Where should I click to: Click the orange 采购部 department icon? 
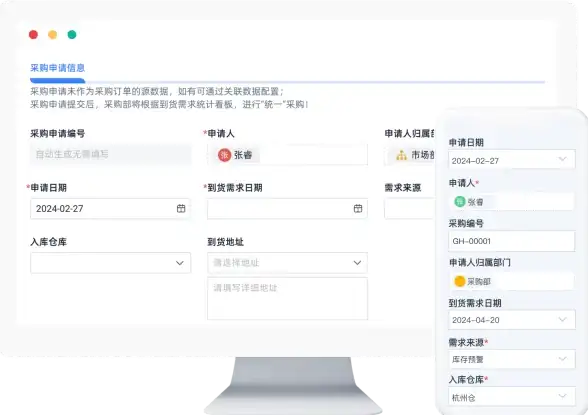pyautogui.click(x=460, y=281)
